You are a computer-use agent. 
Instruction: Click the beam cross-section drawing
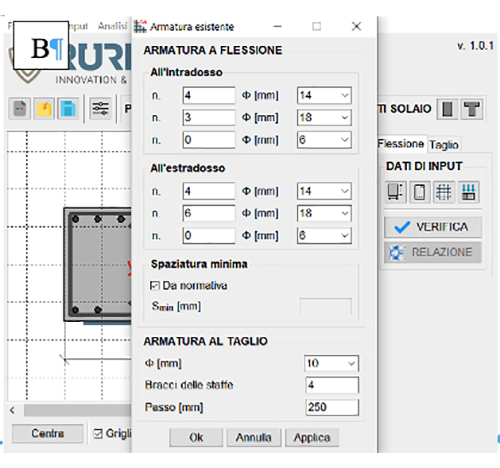point(98,264)
